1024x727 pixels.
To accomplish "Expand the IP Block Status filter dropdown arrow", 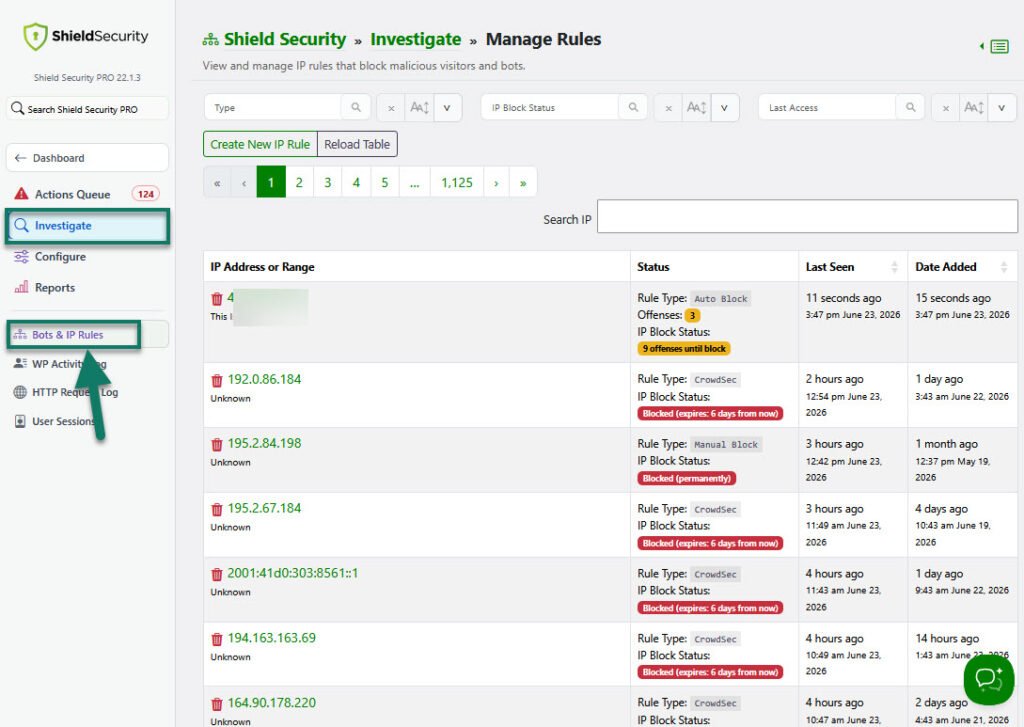I will (725, 108).
